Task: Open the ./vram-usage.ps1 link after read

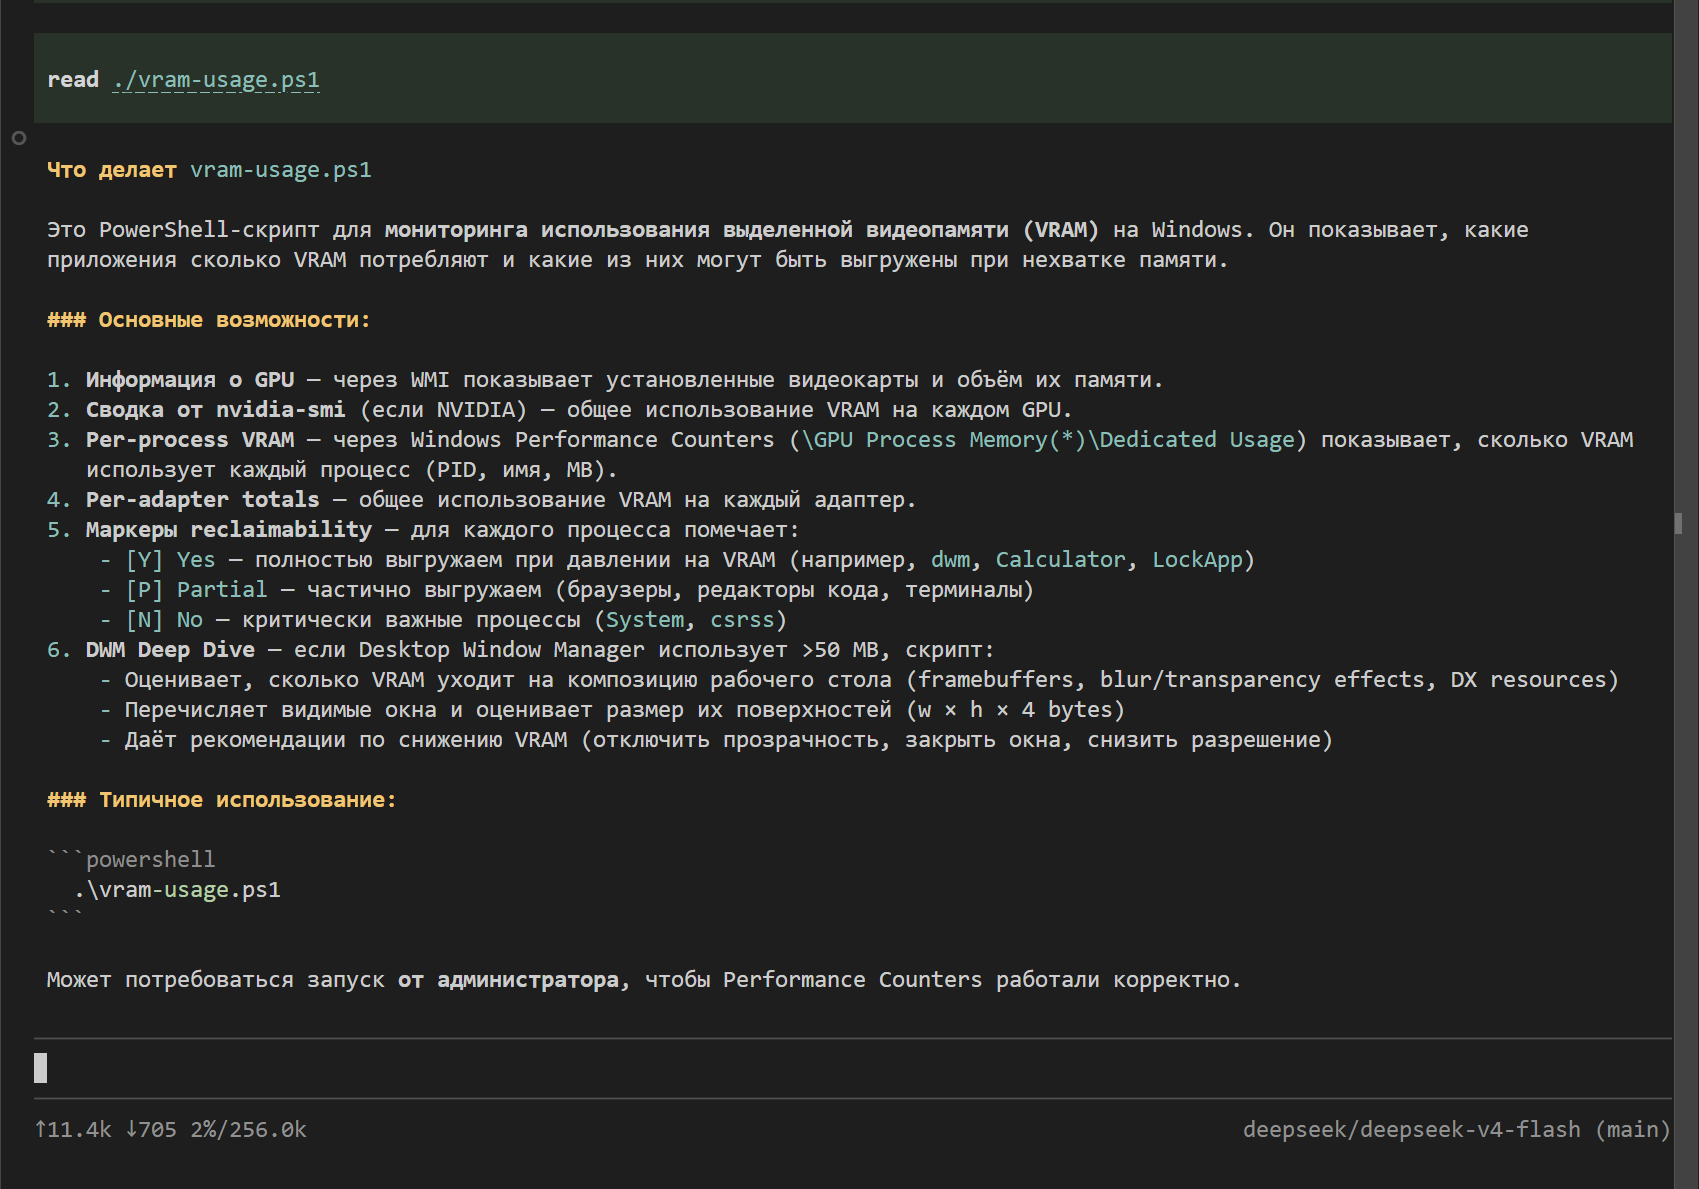Action: click(x=216, y=80)
